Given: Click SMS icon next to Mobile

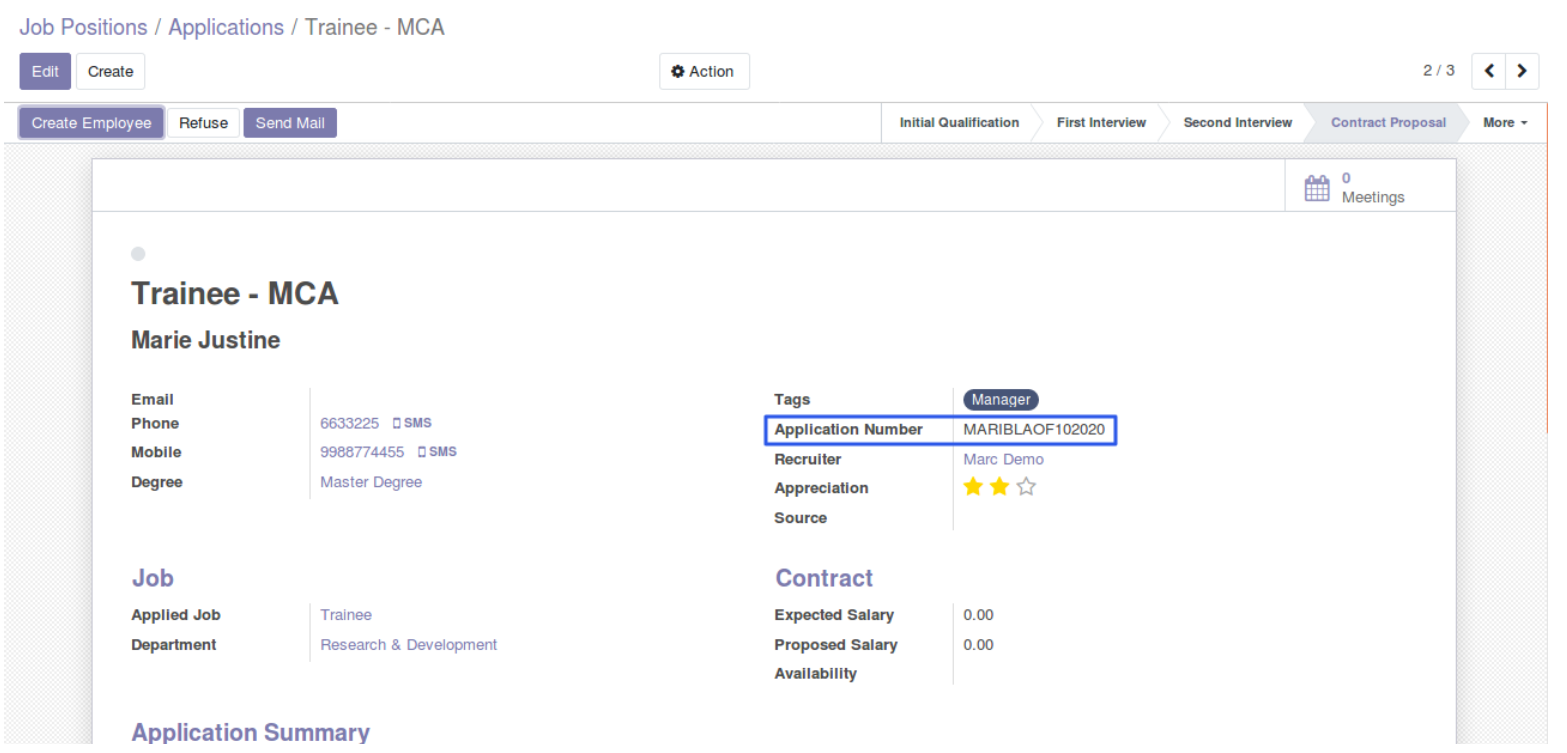Looking at the screenshot, I should [437, 452].
